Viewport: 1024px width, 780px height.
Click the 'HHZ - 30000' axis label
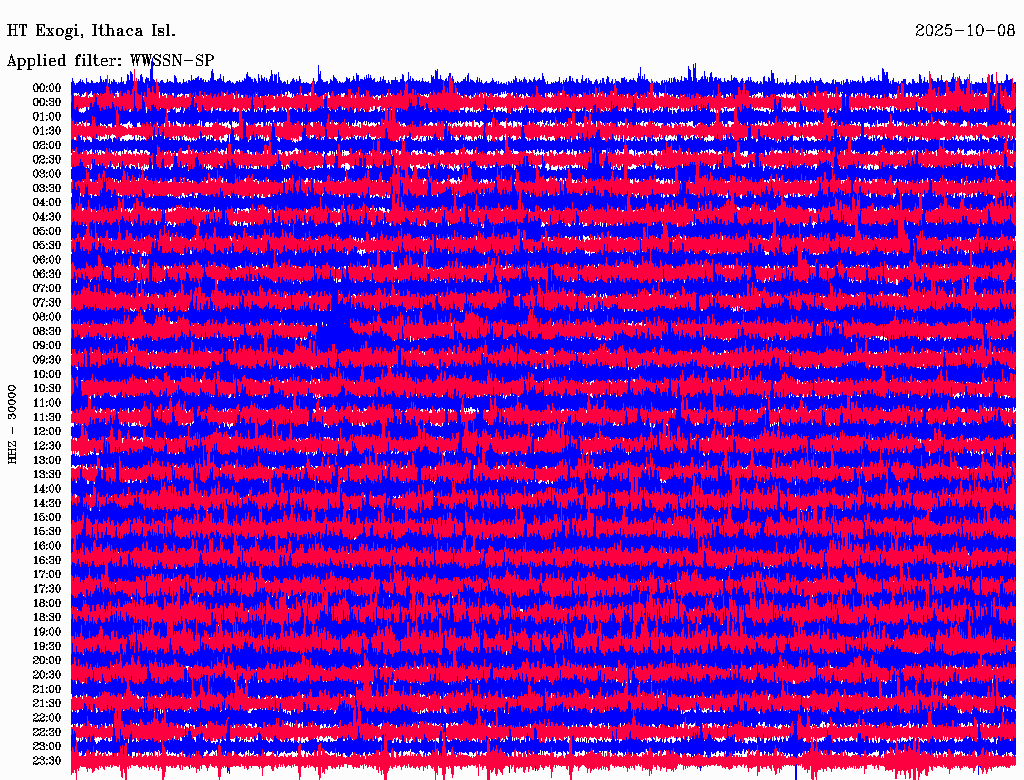12,425
